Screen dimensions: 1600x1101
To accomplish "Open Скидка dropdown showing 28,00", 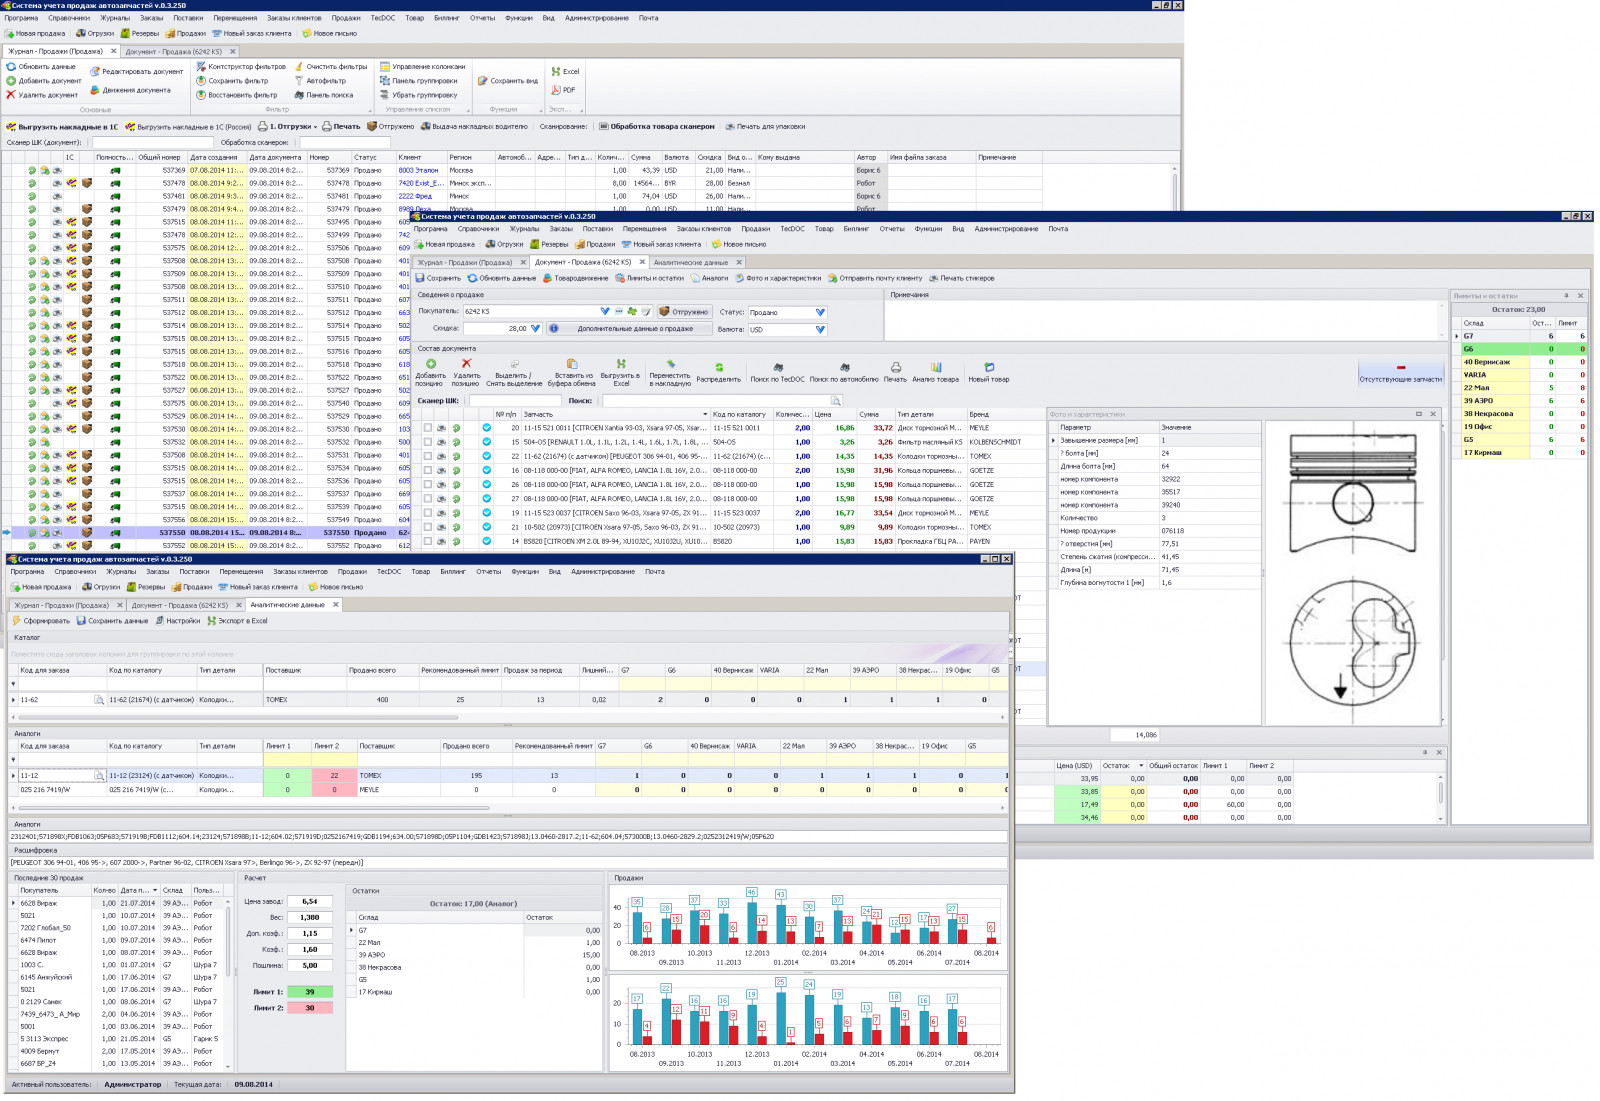I will coord(535,329).
